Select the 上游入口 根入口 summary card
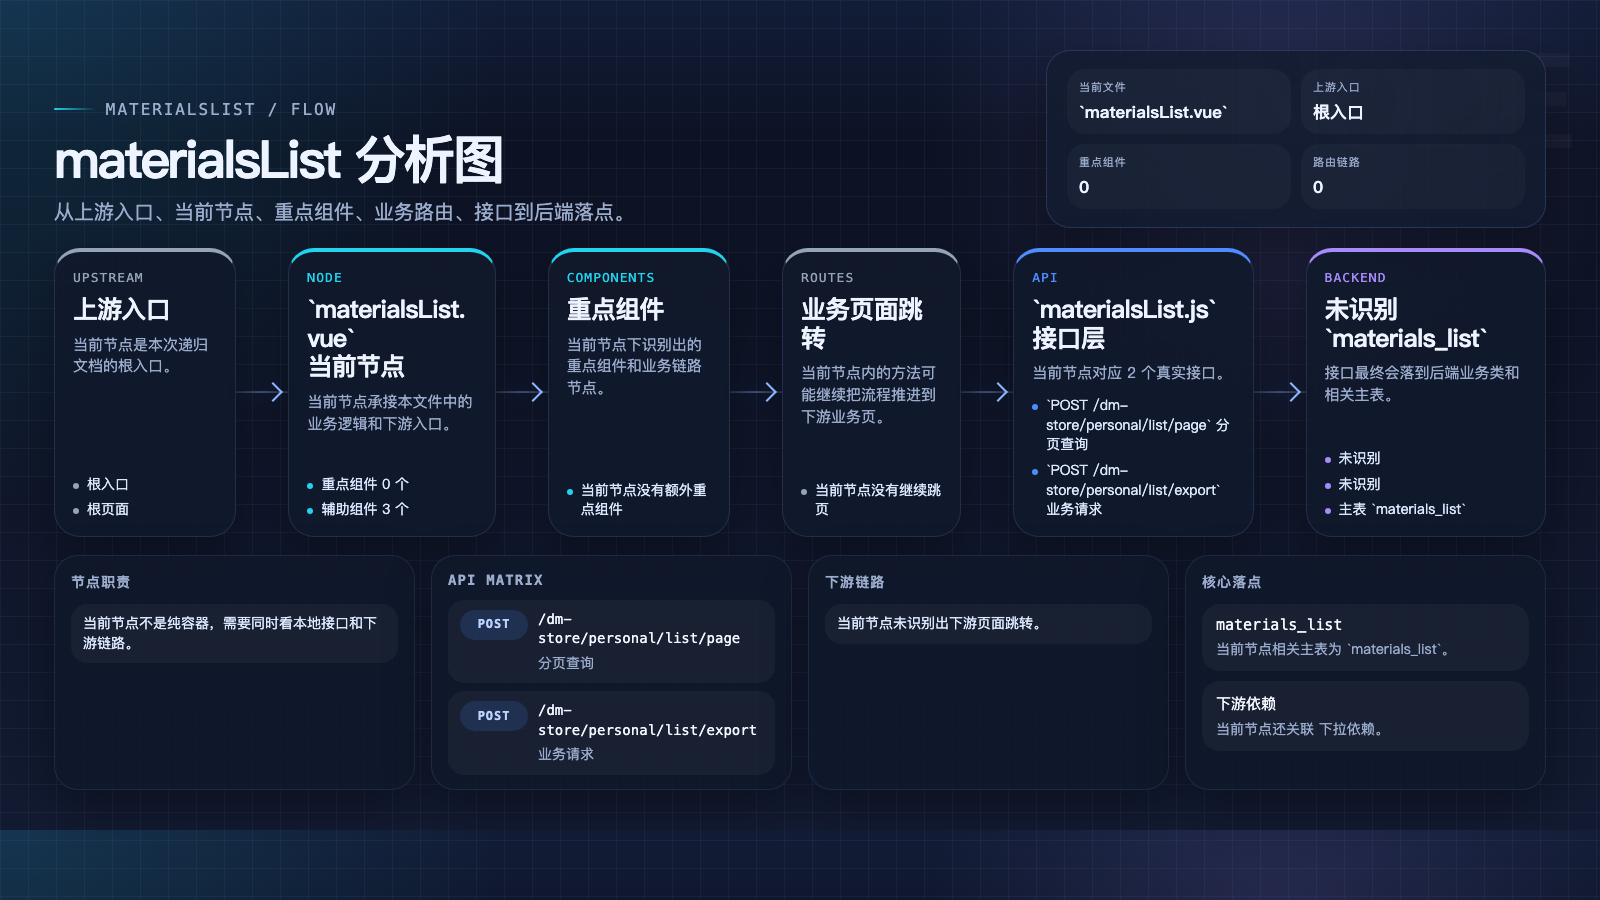 tap(1412, 101)
